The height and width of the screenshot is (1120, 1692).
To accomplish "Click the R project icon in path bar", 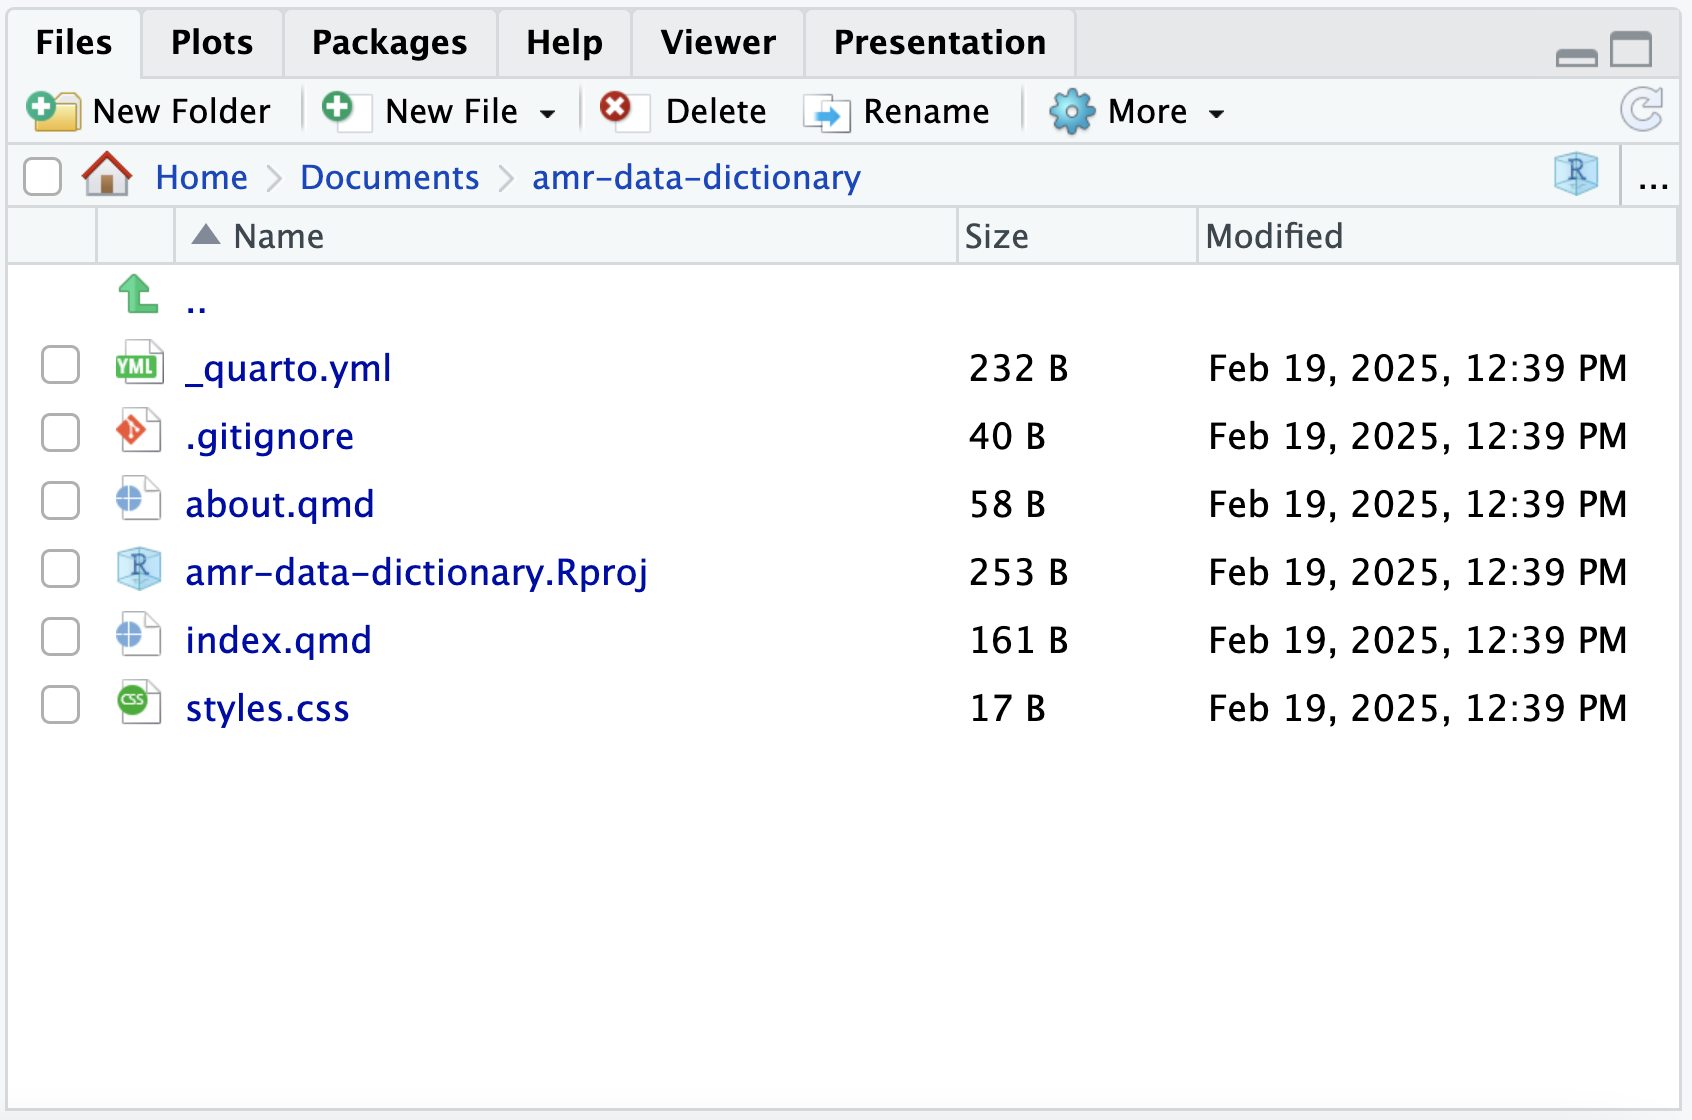I will click(1576, 174).
